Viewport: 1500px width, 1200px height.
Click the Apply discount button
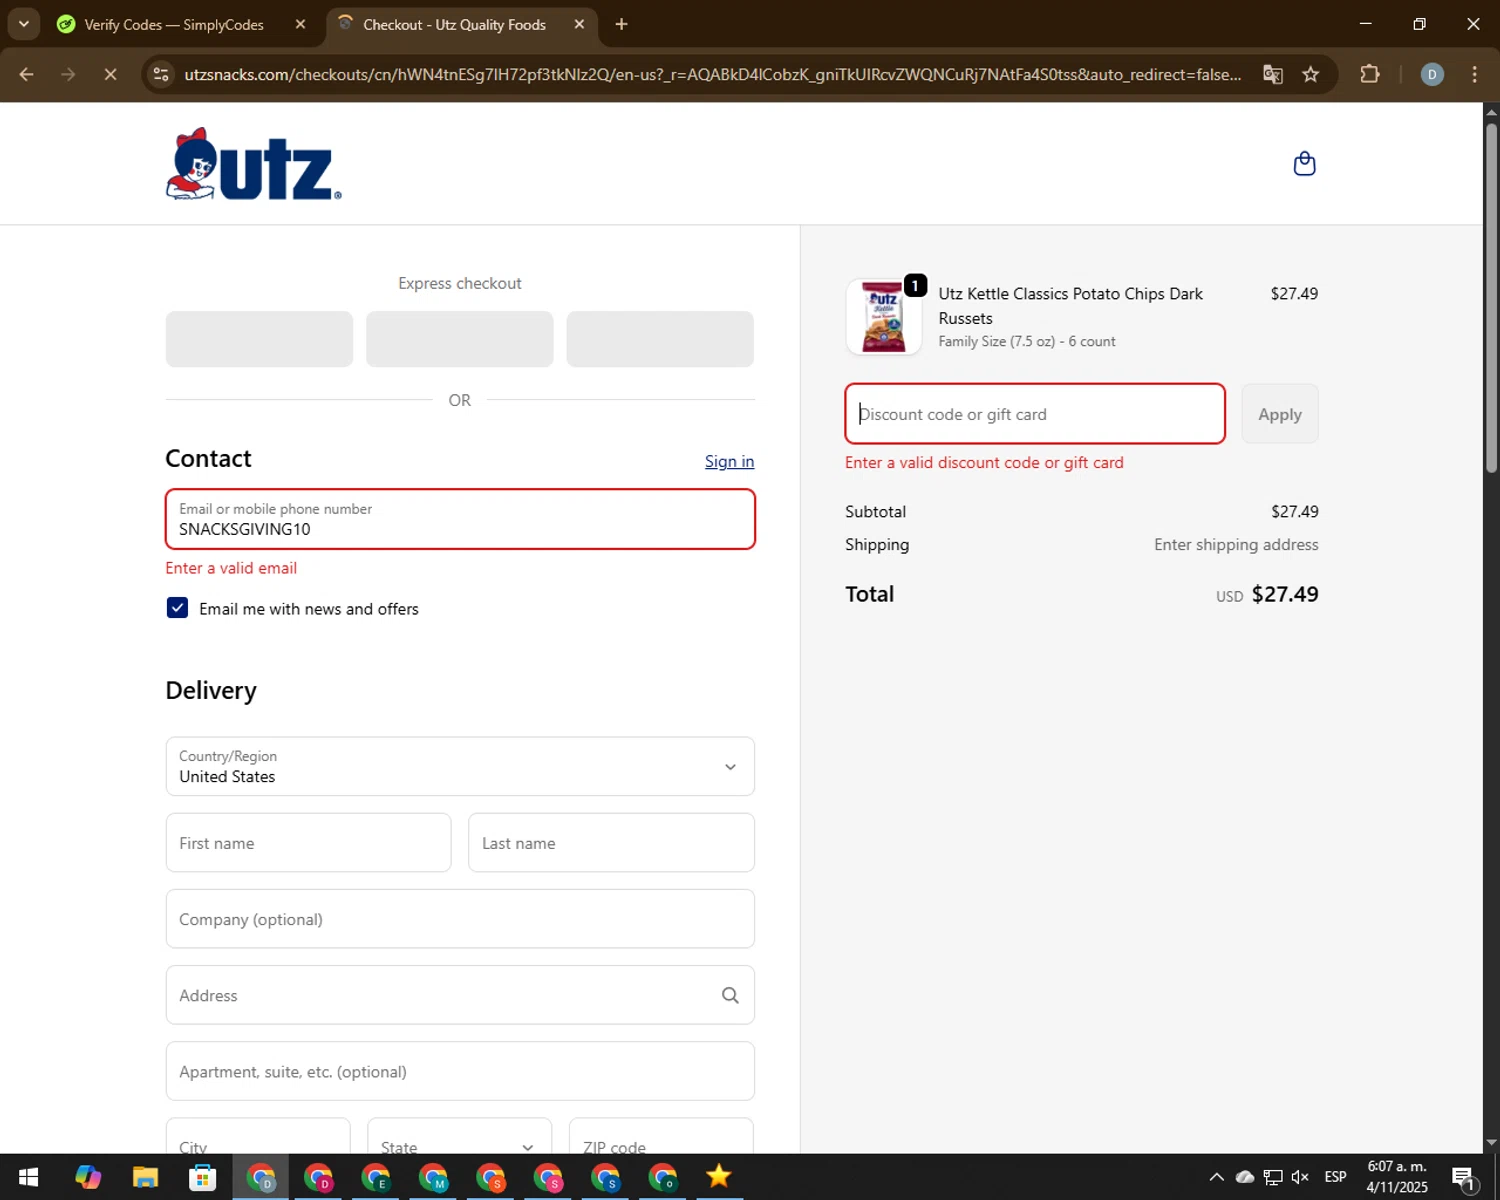(x=1279, y=414)
